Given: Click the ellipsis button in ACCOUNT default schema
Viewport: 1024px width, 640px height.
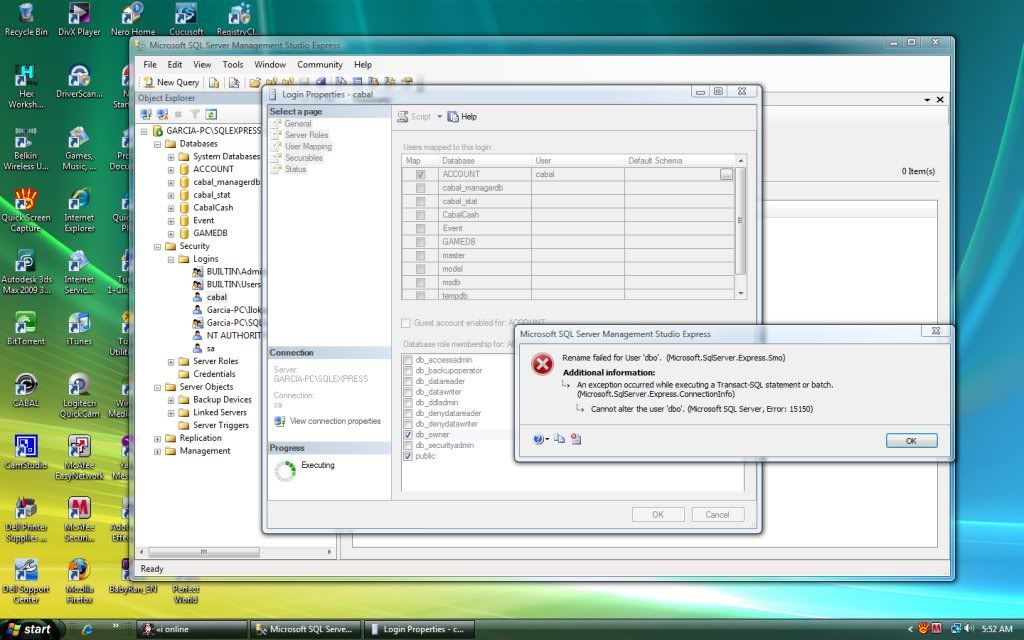Looking at the screenshot, I should click(726, 174).
